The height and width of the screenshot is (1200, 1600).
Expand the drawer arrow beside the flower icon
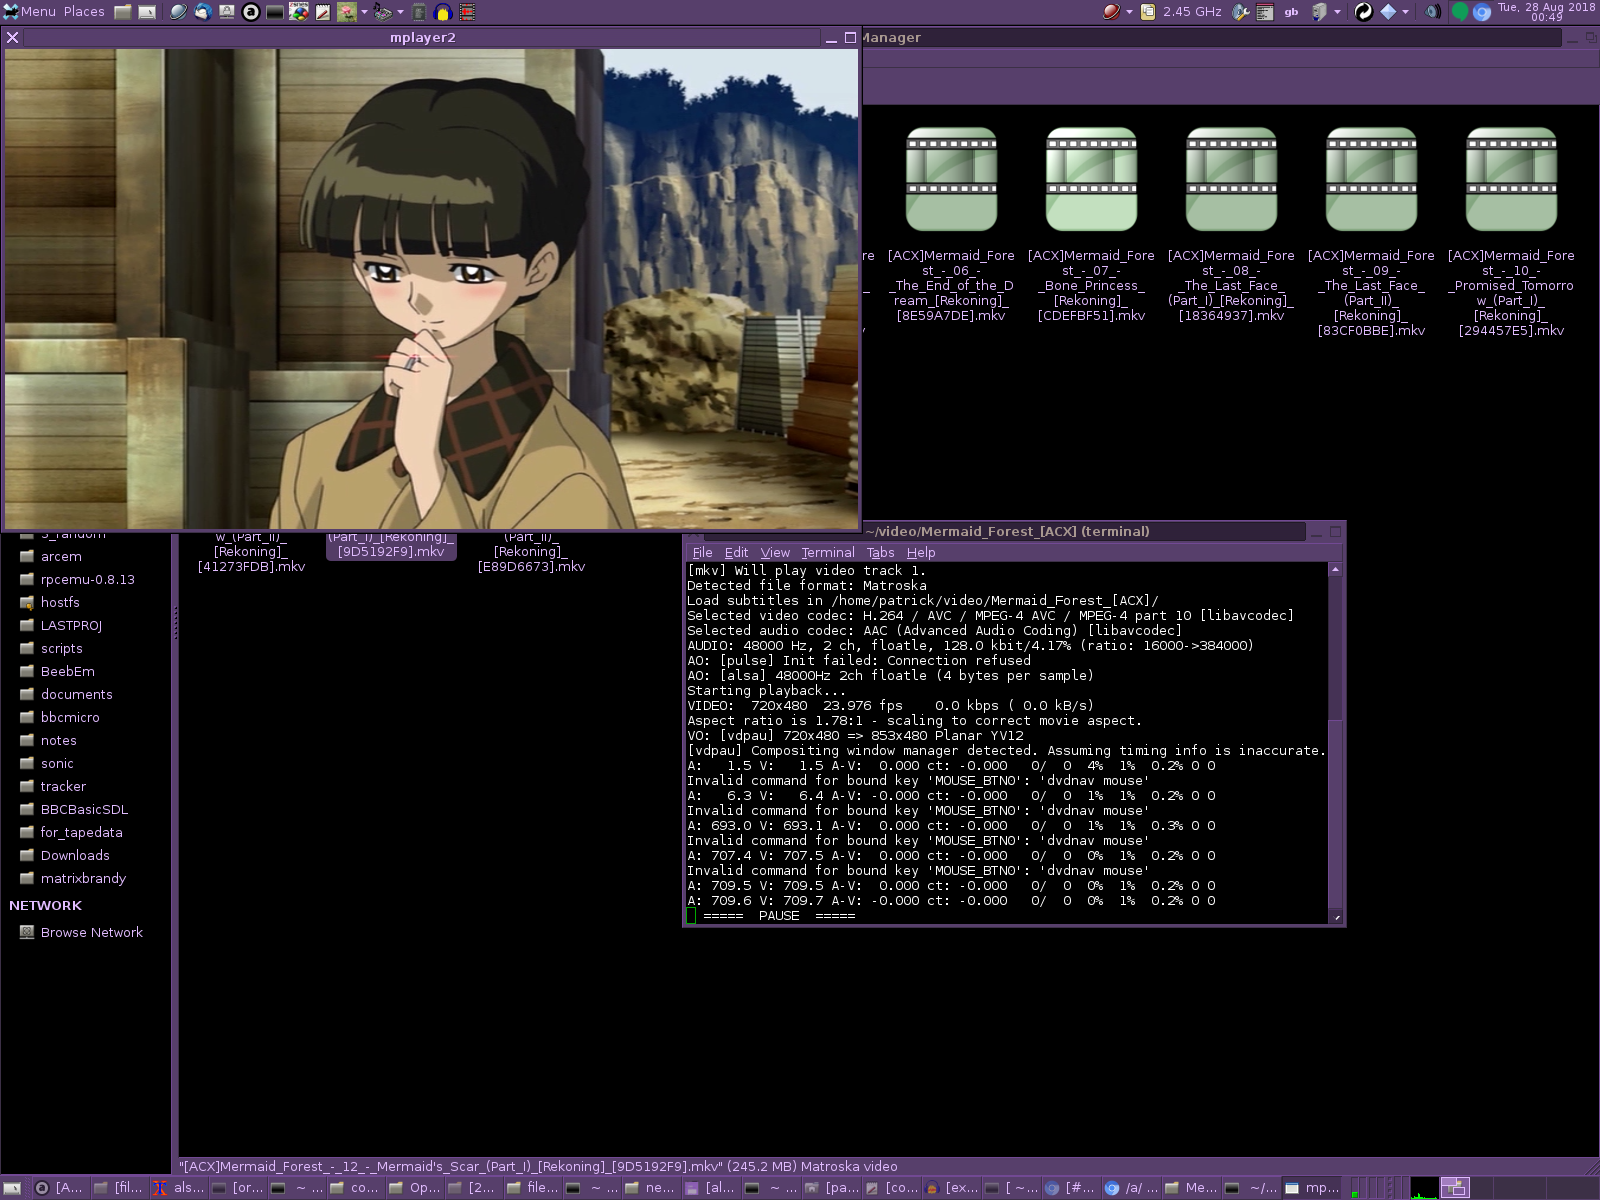[364, 12]
